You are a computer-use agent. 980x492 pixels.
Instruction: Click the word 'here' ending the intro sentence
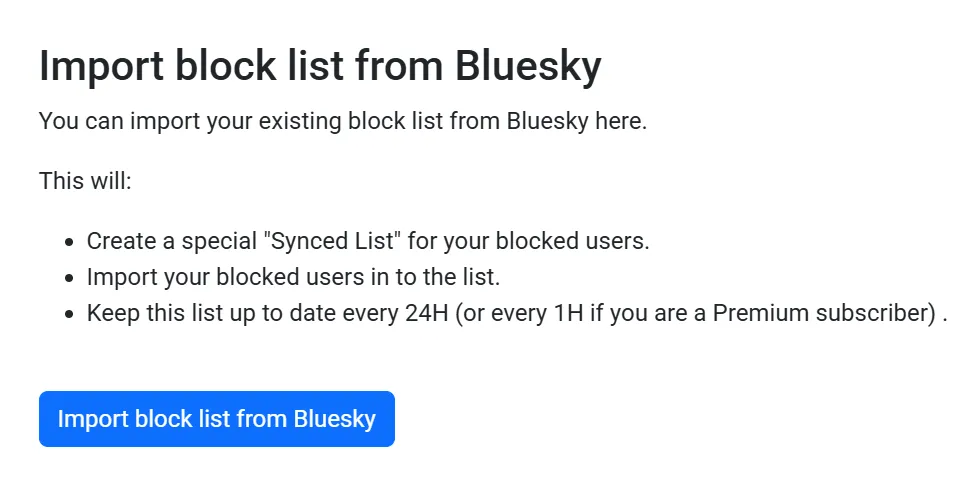point(623,123)
